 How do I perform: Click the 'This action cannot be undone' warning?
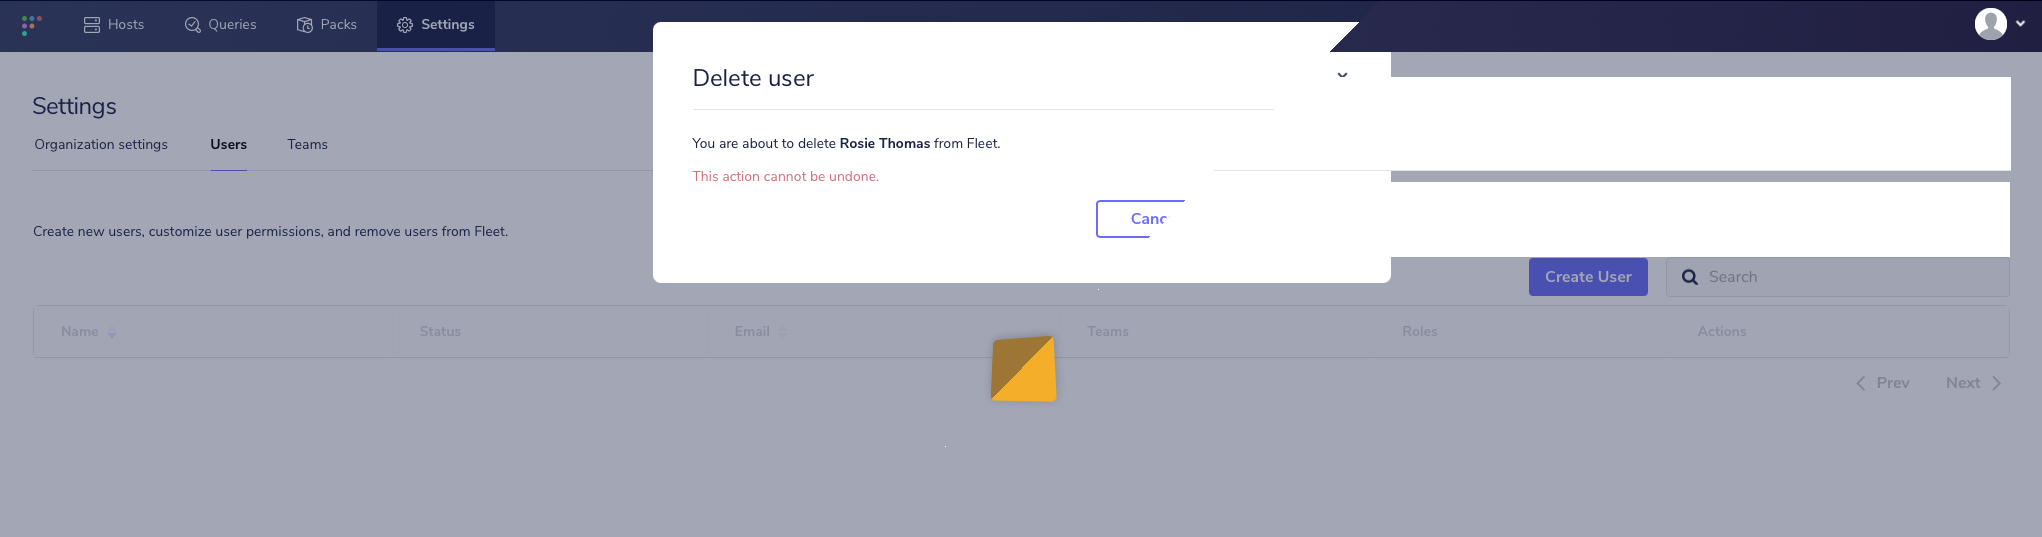(786, 177)
